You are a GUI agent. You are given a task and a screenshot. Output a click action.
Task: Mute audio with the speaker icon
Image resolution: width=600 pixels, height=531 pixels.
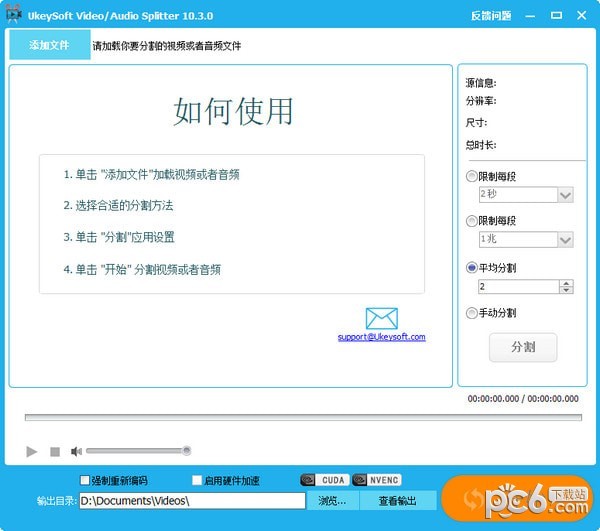[76, 452]
